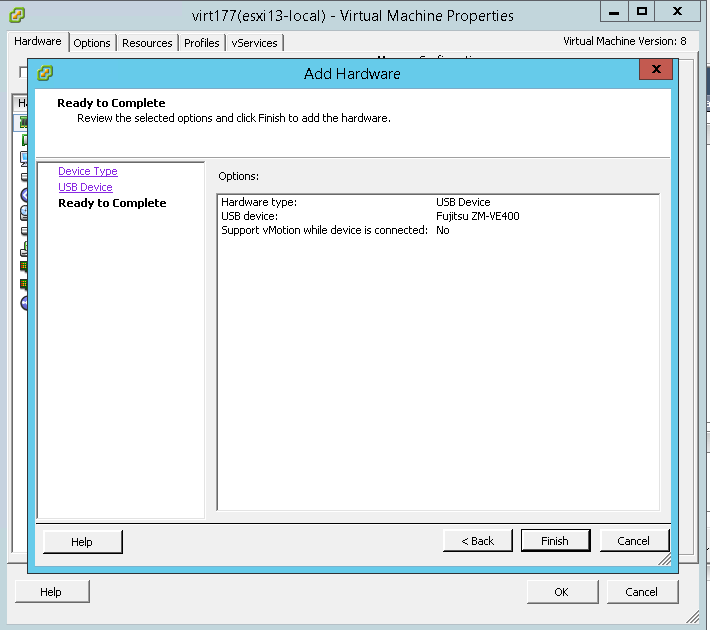Select the 'Fujitsu ZM-VE400' value
Image resolution: width=710 pixels, height=630 pixels.
coord(478,216)
